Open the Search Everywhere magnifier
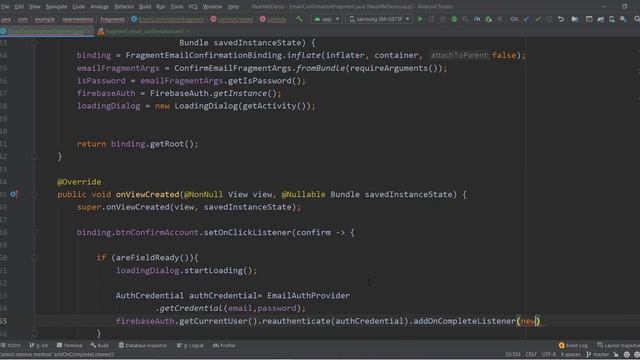Screen dimensions: 640x360 (x=636, y=19)
